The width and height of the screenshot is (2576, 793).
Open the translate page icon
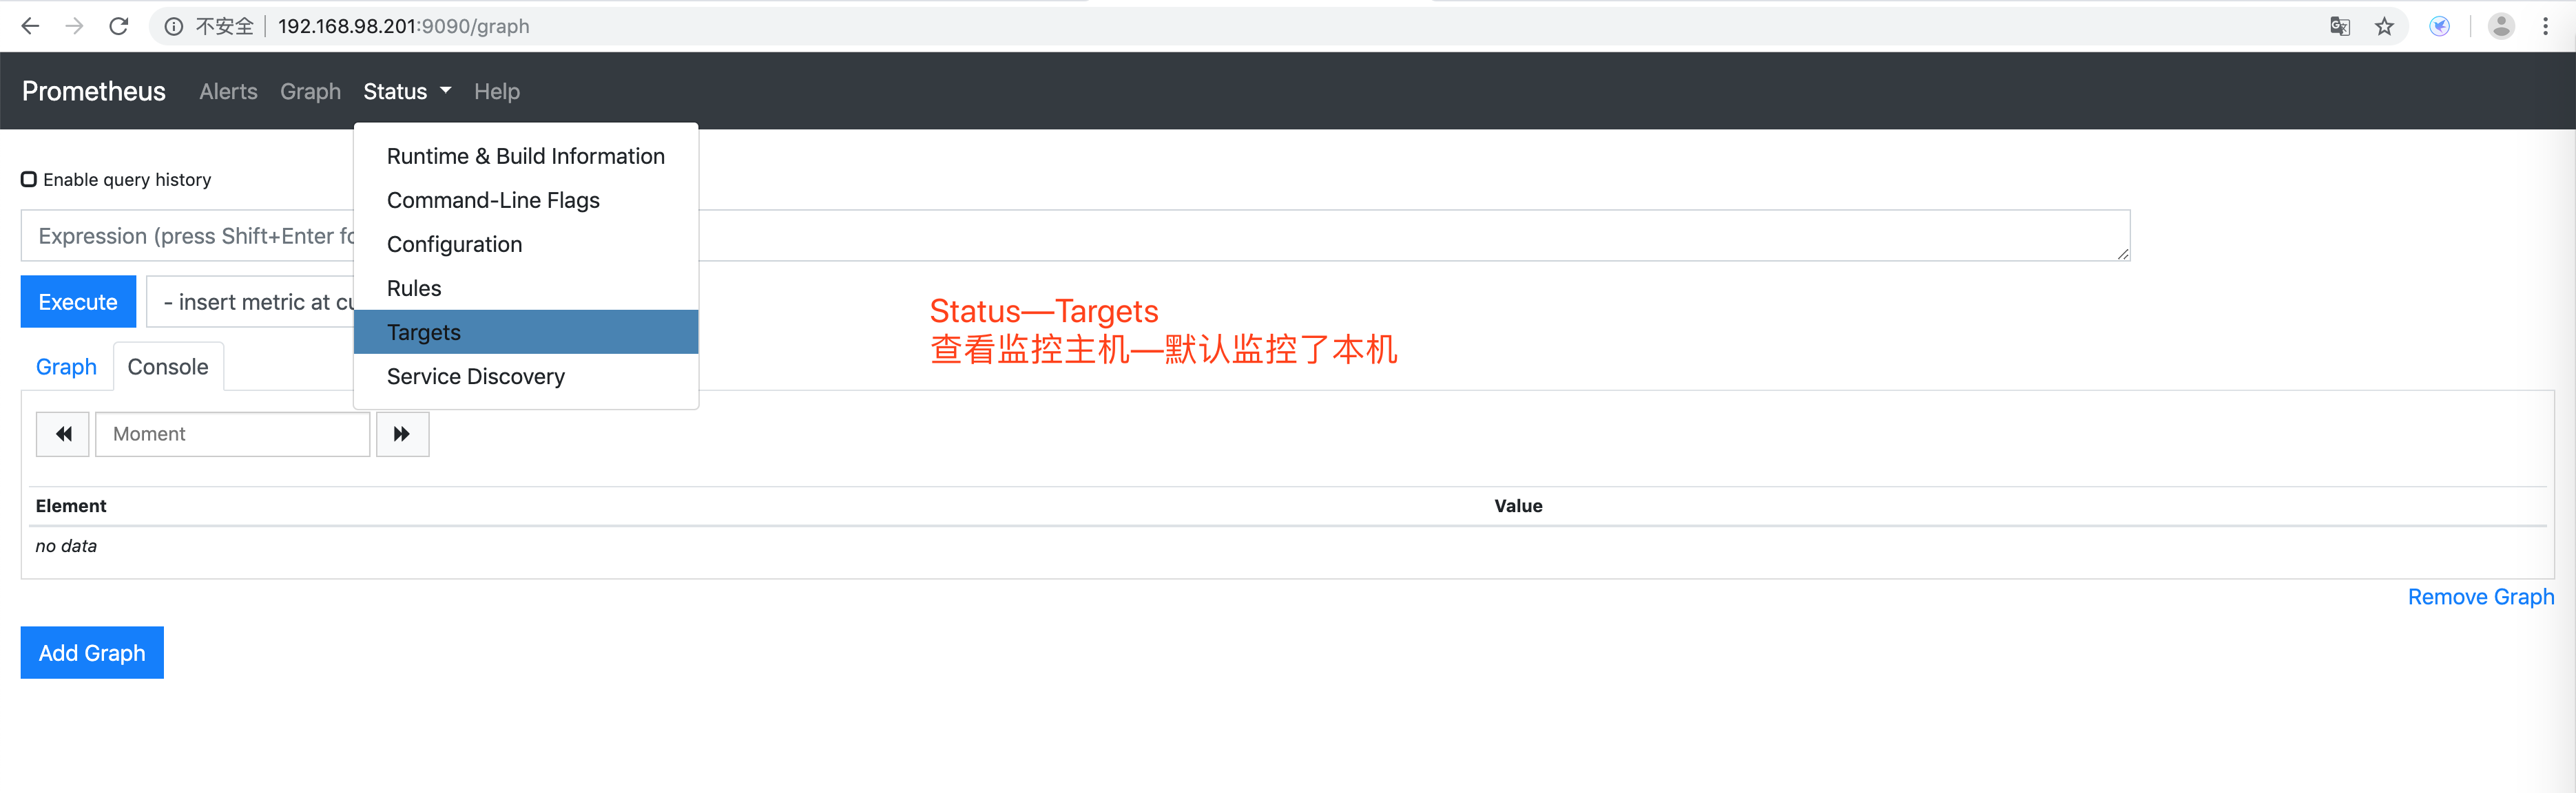(x=2340, y=26)
